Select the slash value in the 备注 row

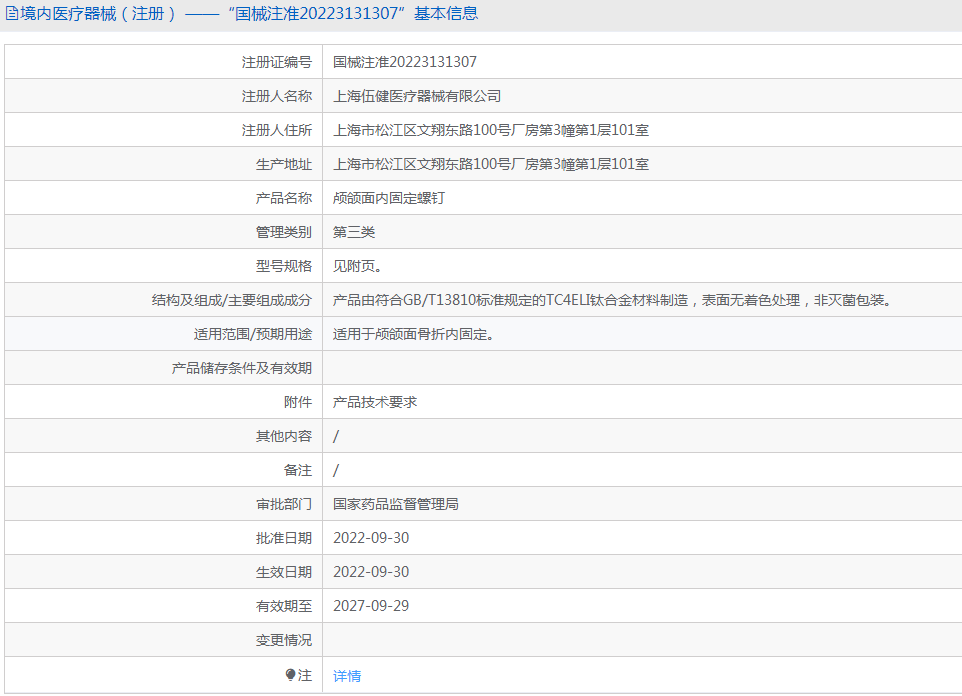click(336, 470)
